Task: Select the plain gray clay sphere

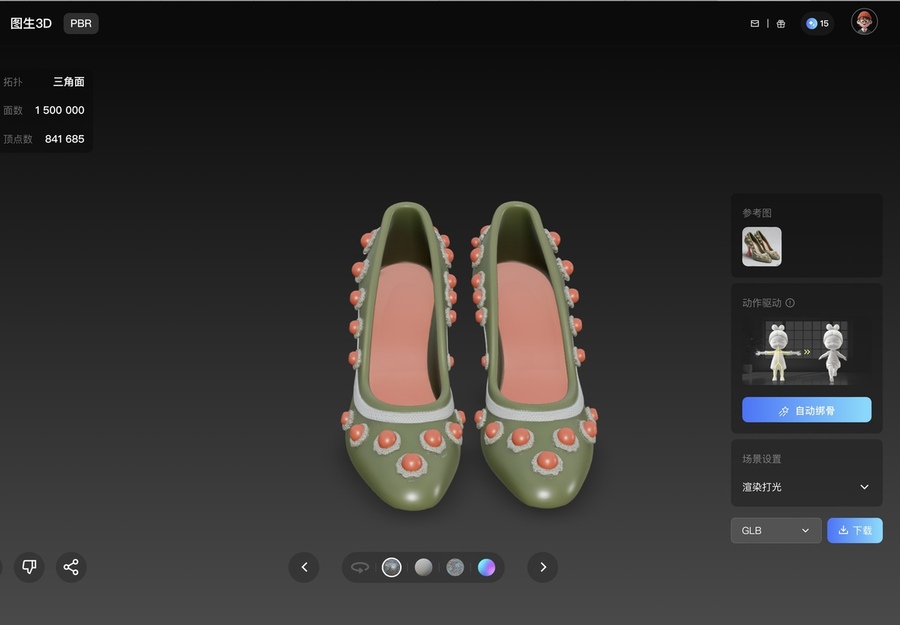Action: [x=424, y=567]
